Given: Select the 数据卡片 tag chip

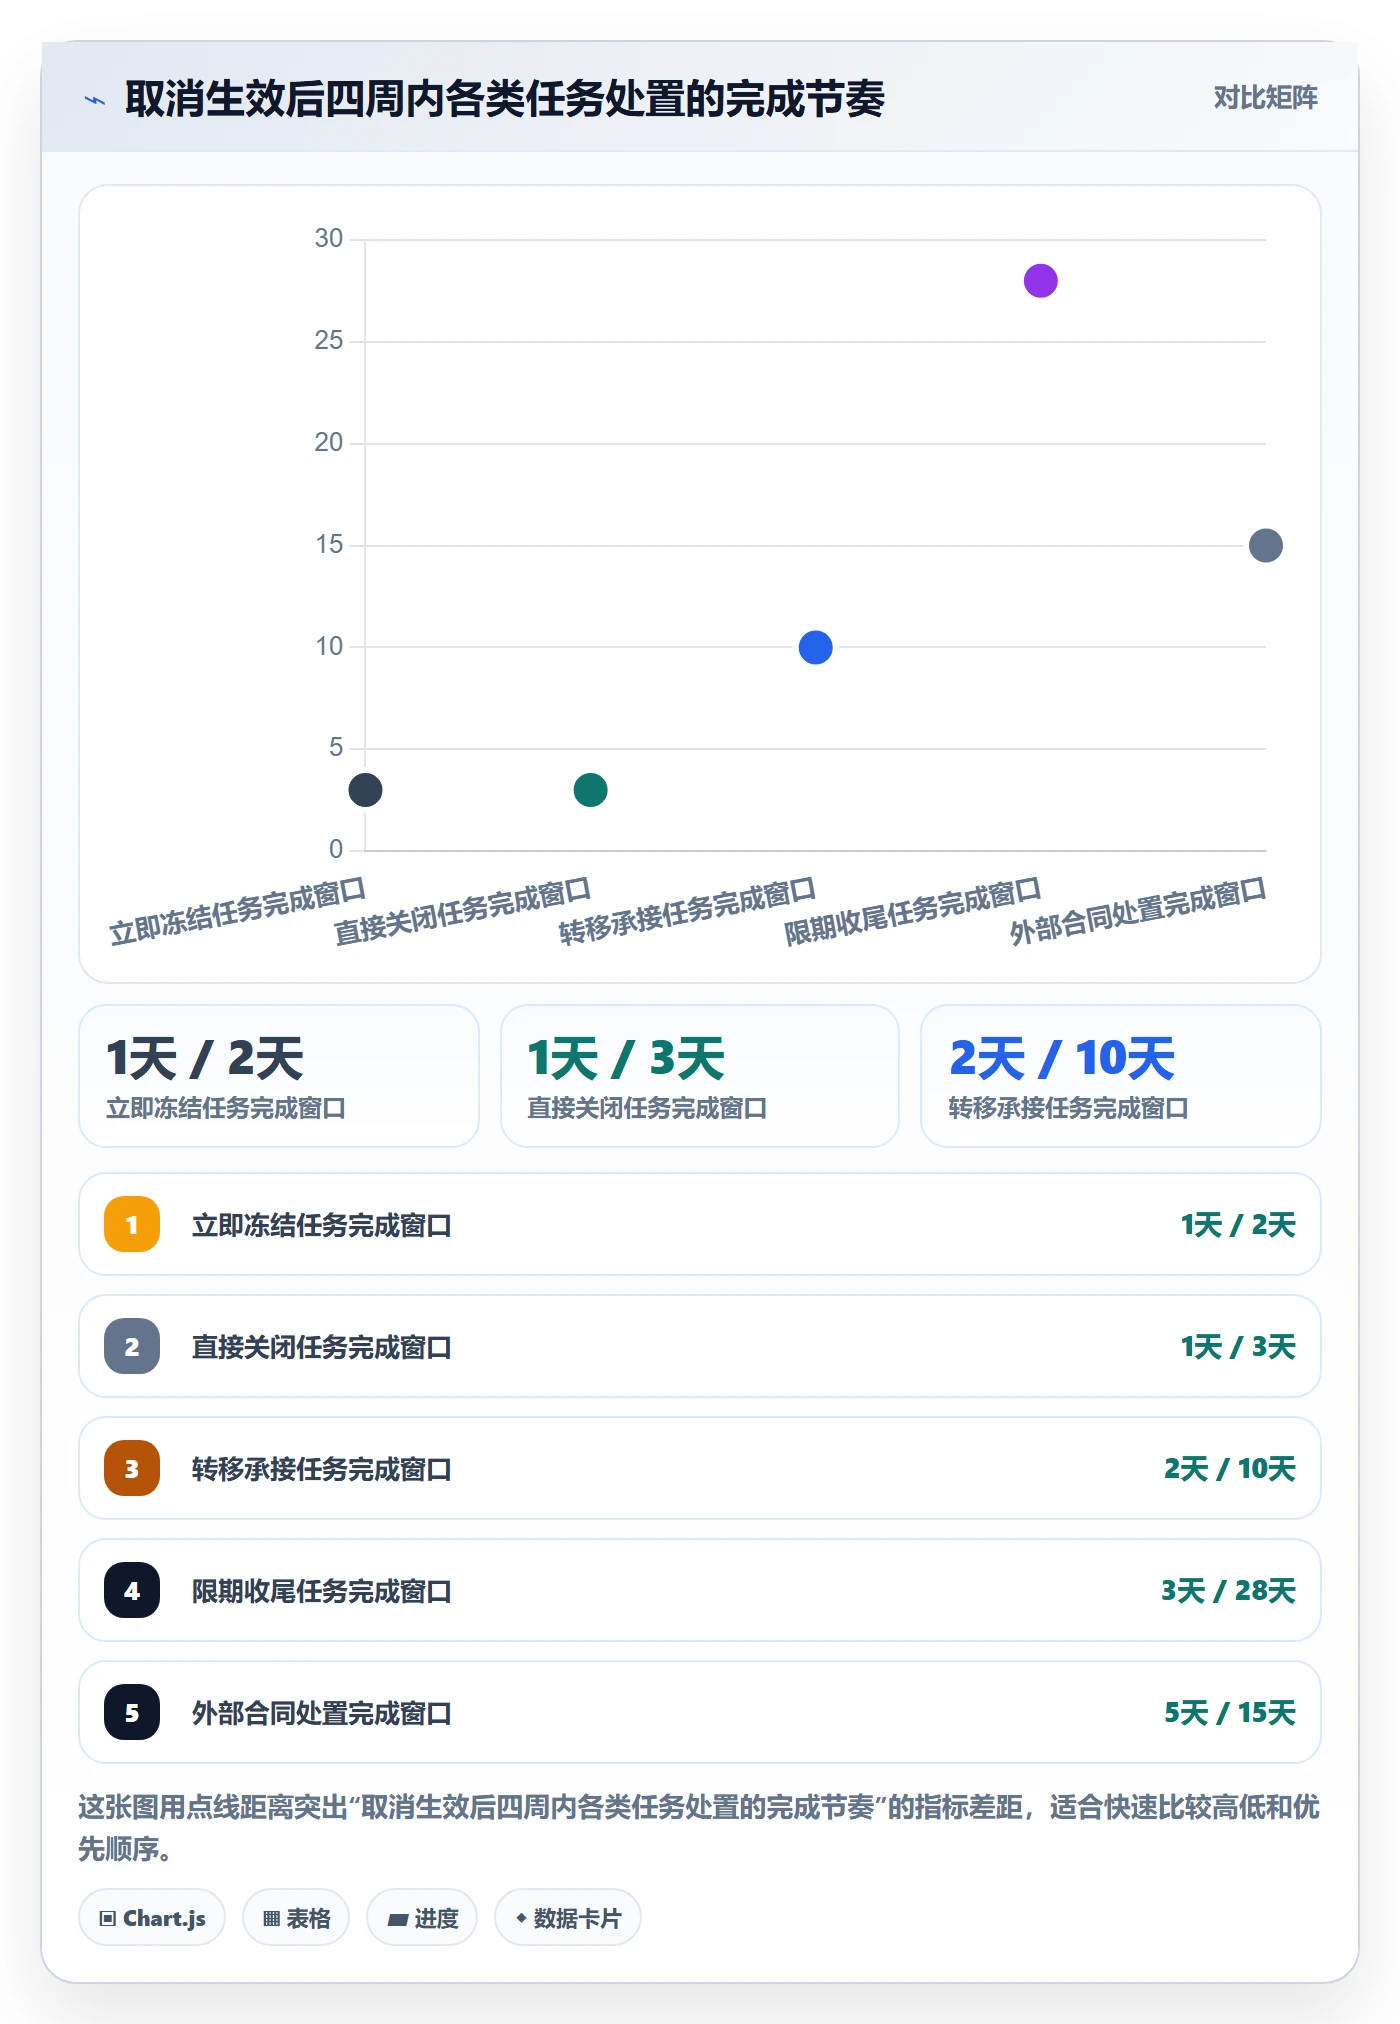Looking at the screenshot, I should [568, 1918].
